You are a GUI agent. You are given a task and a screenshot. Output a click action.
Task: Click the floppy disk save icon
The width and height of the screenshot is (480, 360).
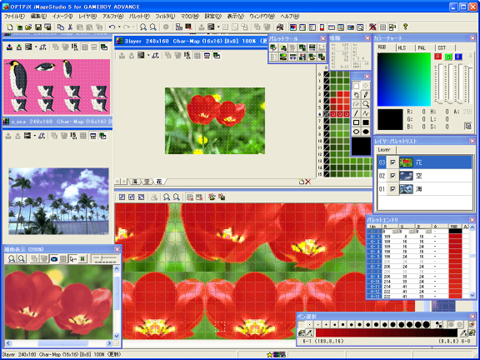38,27
